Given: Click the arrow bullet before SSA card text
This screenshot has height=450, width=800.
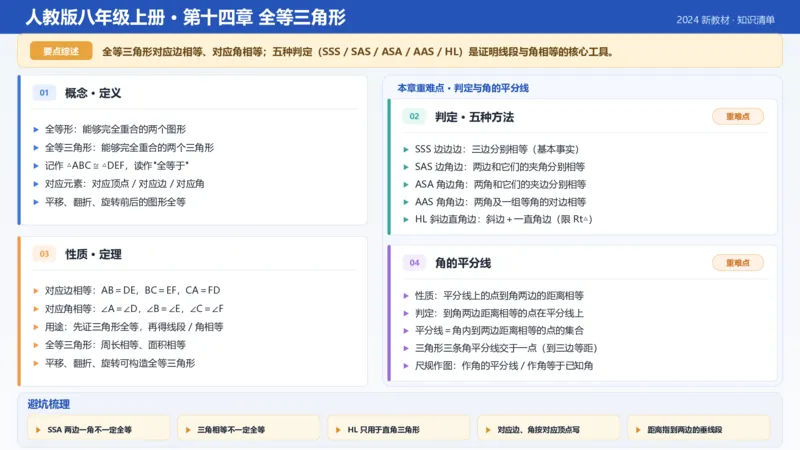Looking at the screenshot, I should pos(38,430).
